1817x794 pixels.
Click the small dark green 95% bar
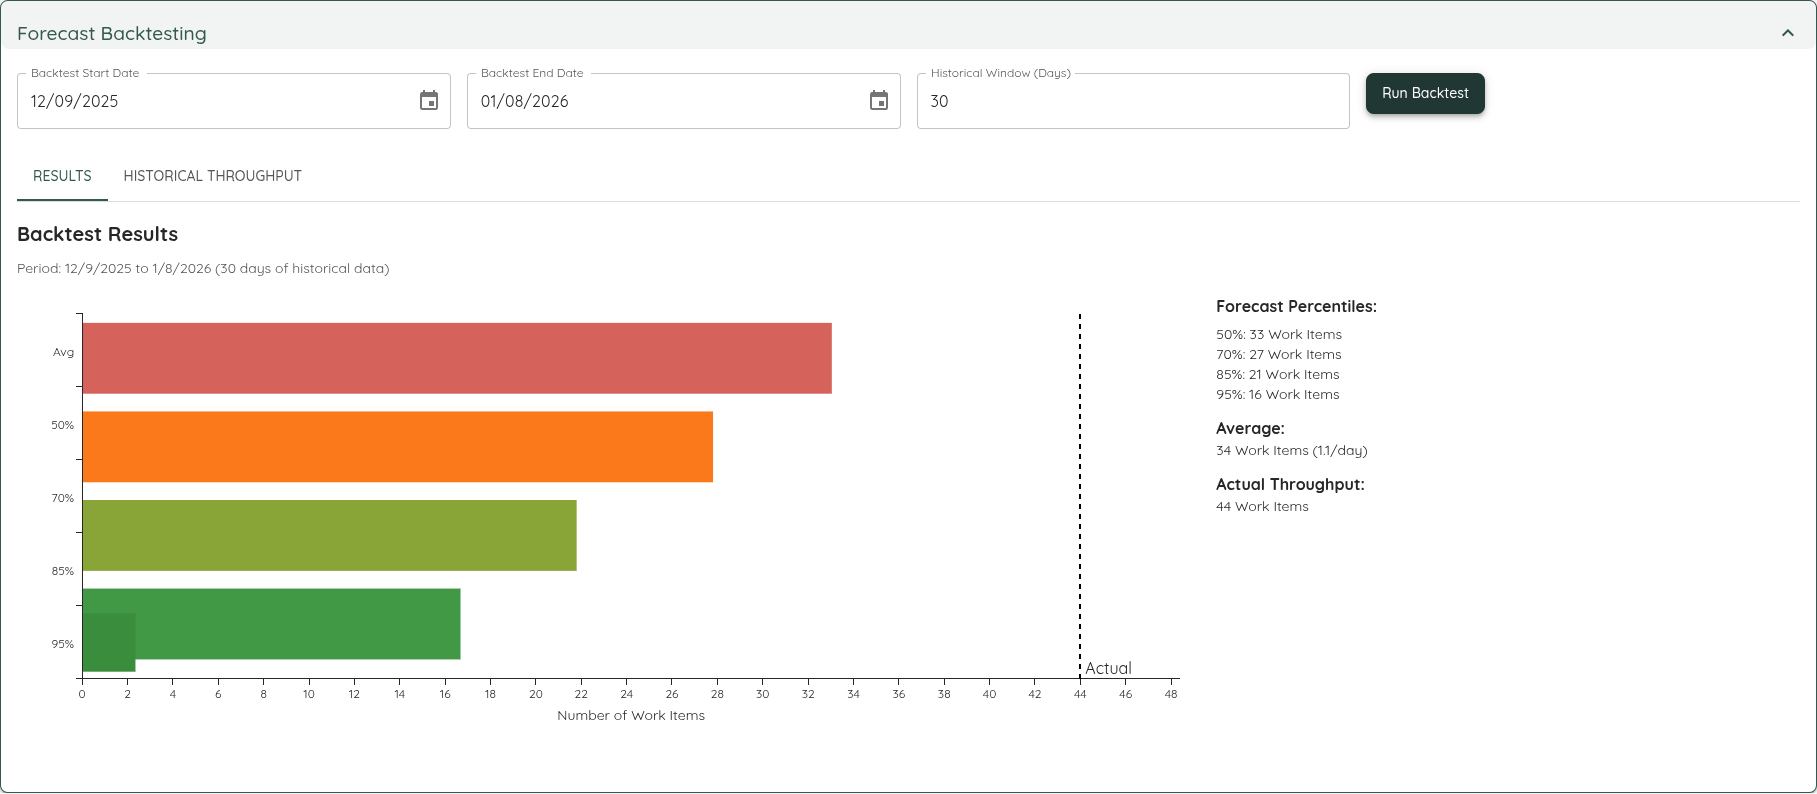tap(108, 643)
